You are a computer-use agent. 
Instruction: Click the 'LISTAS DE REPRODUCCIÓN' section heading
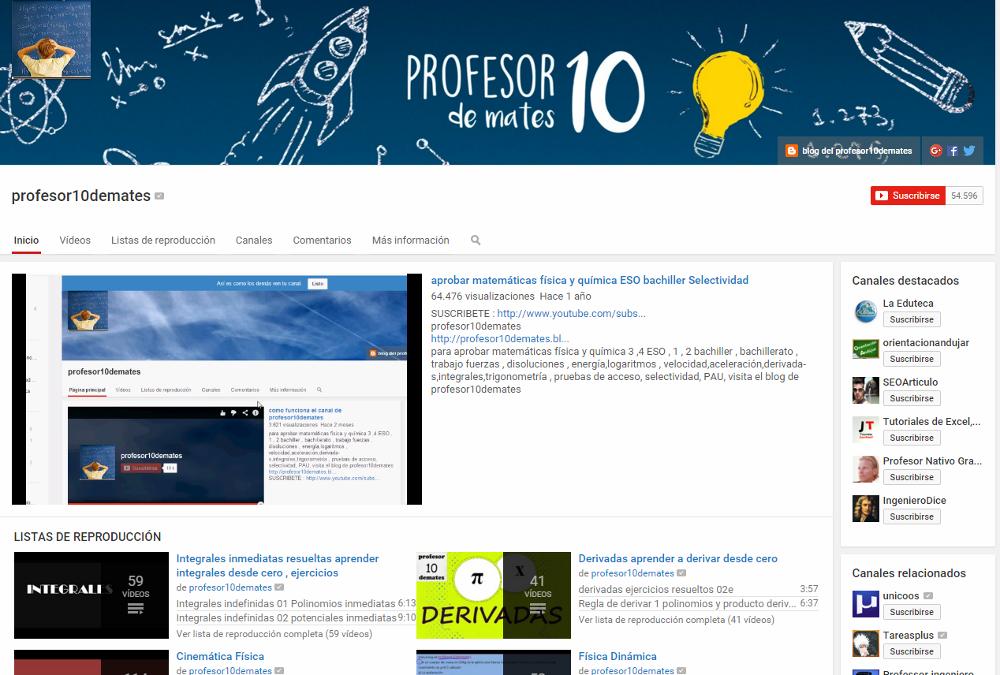(x=87, y=537)
